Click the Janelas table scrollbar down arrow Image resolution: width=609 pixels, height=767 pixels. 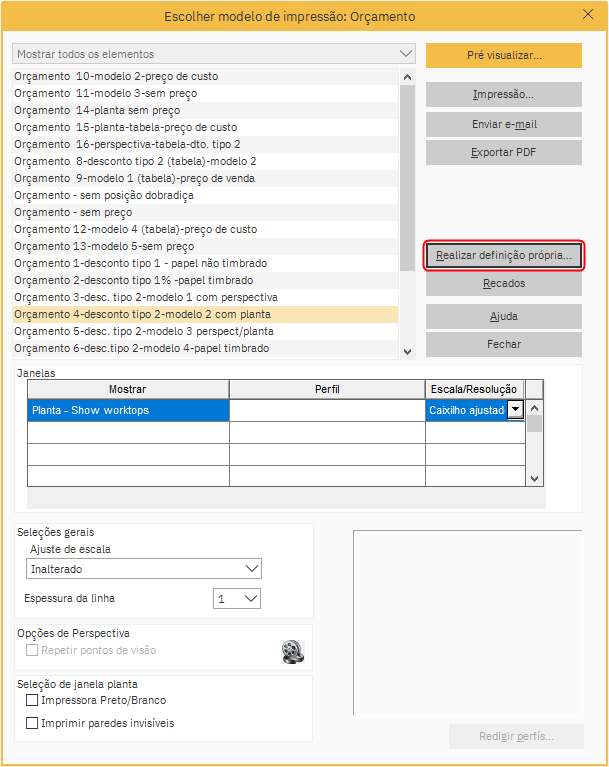(x=535, y=479)
